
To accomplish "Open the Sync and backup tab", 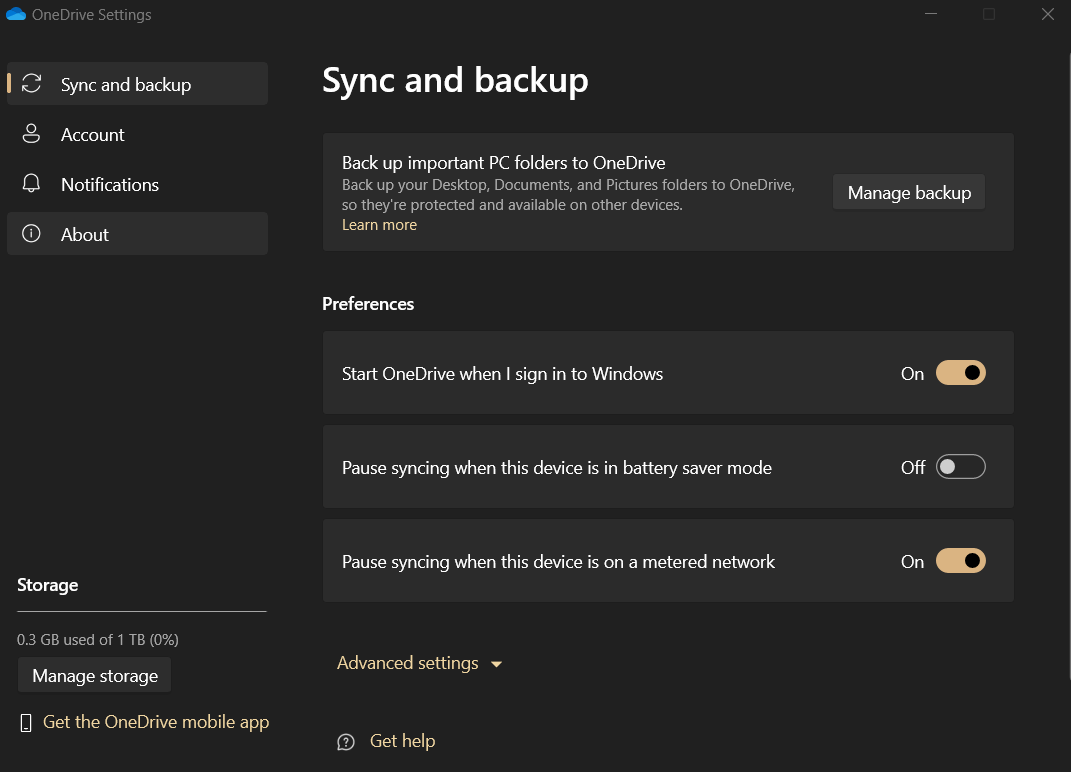I will point(137,83).
